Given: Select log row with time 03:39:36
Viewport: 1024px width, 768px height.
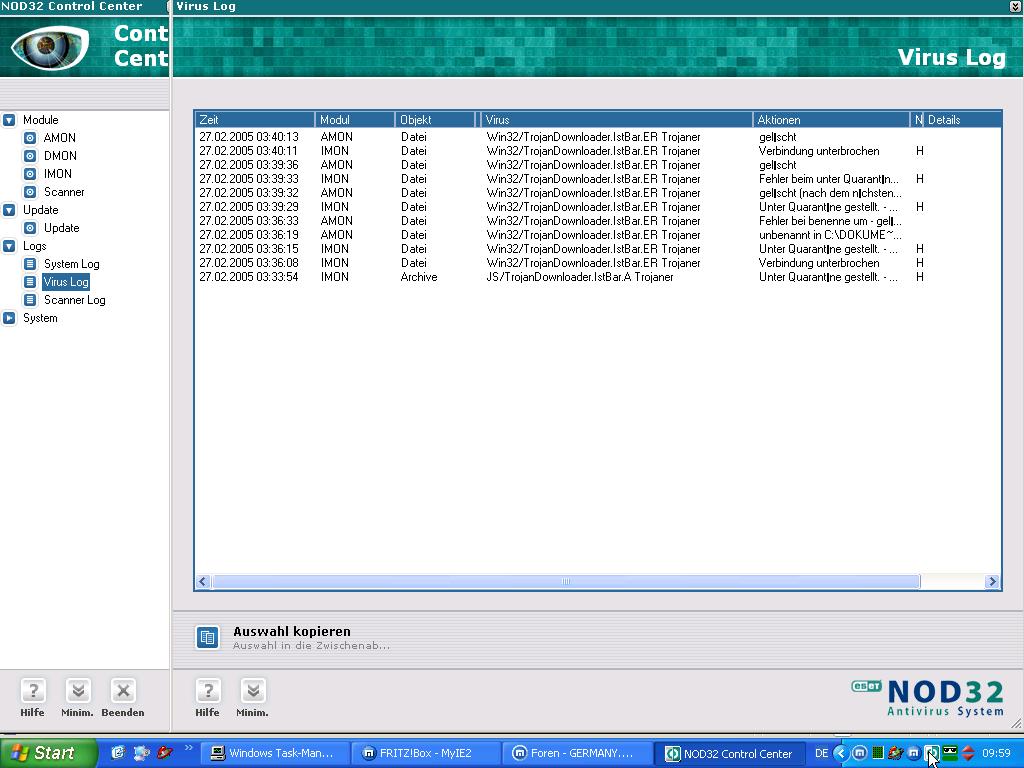Looking at the screenshot, I should (598, 165).
